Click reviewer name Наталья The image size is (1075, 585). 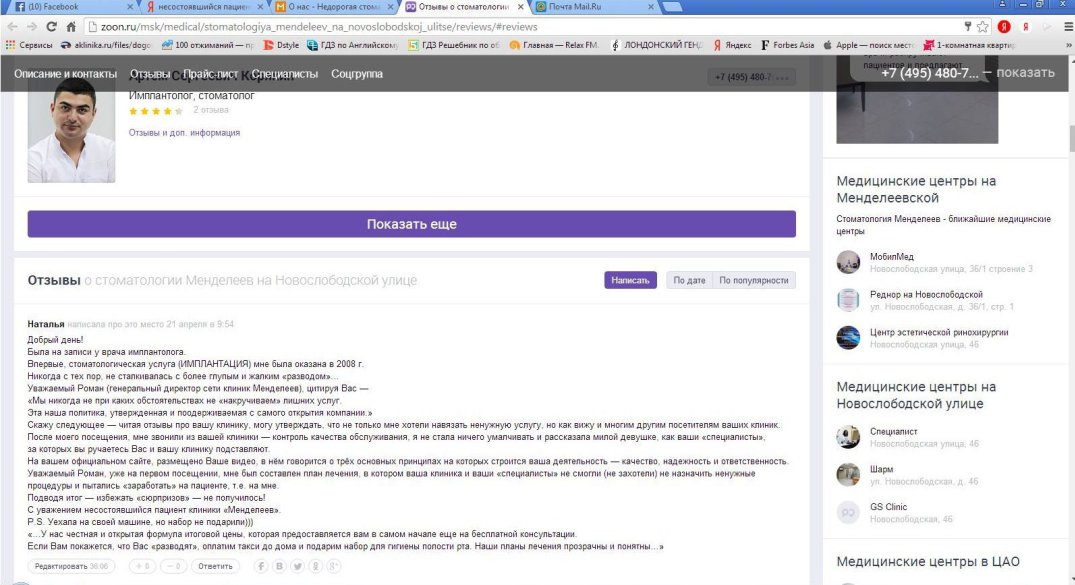point(46,324)
